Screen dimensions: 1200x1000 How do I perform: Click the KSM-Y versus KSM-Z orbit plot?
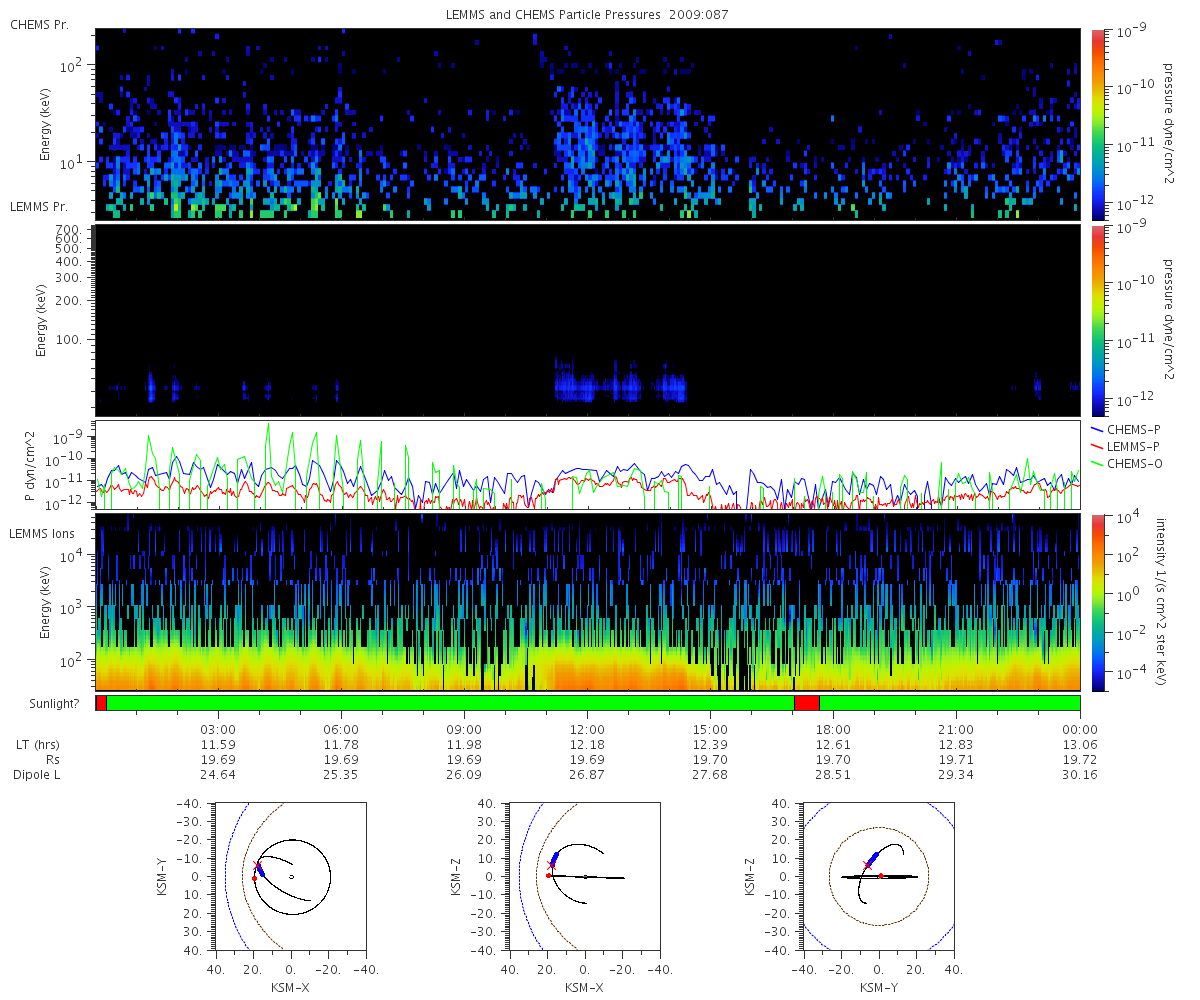pyautogui.click(x=879, y=877)
